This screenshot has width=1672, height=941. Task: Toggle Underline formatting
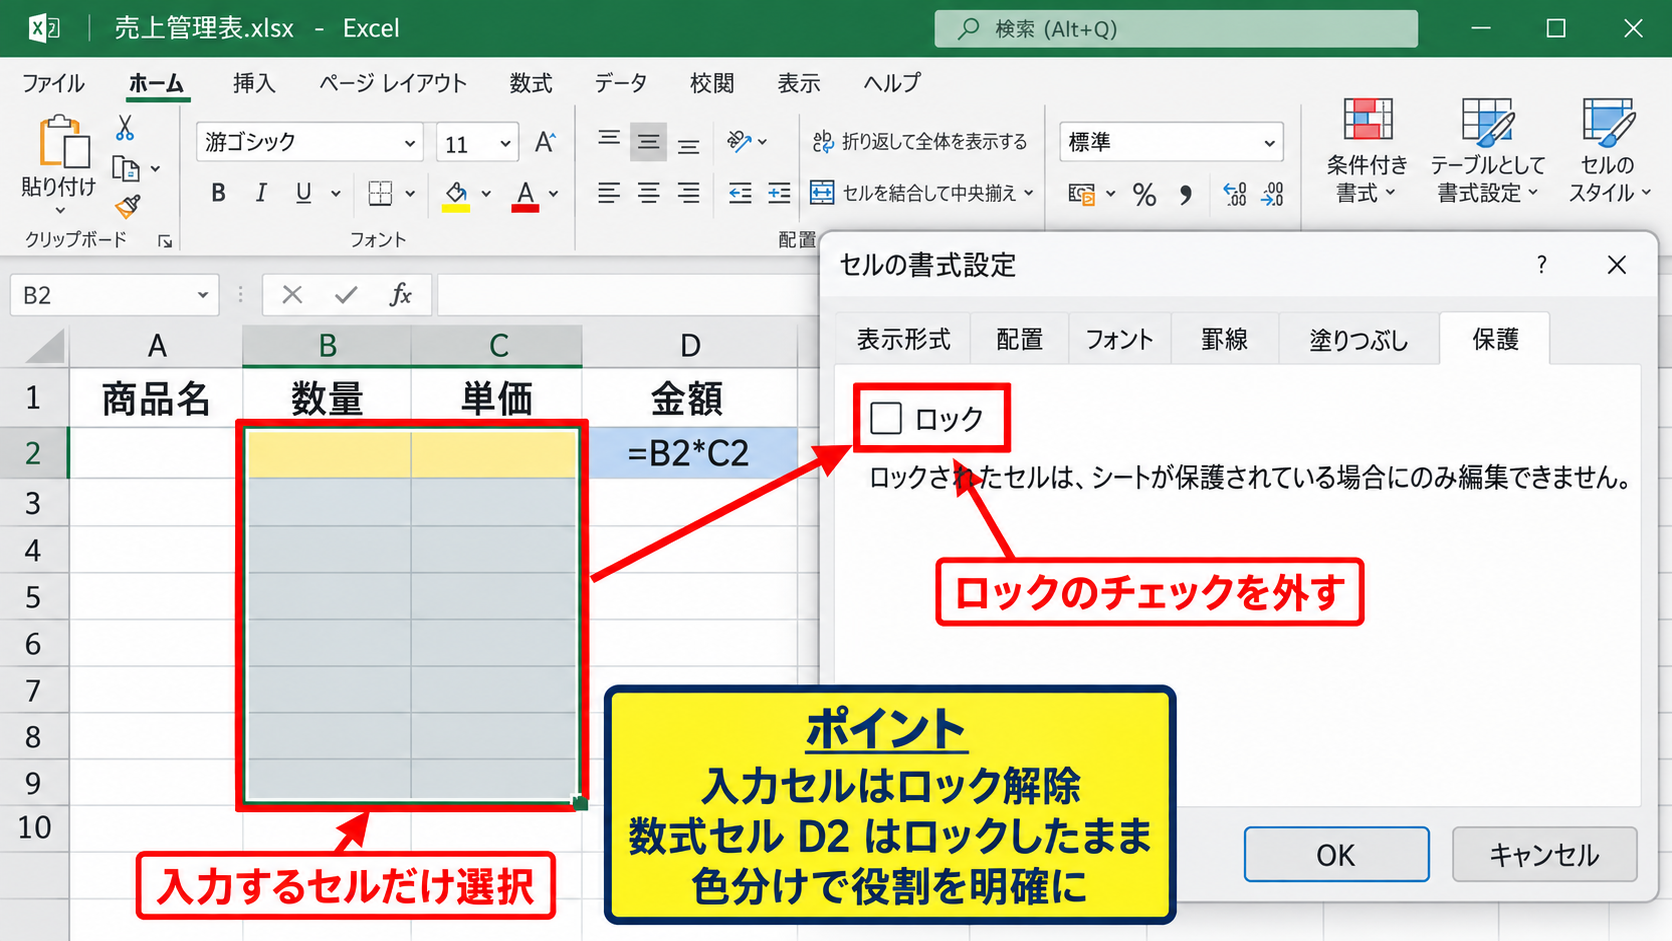coord(304,193)
